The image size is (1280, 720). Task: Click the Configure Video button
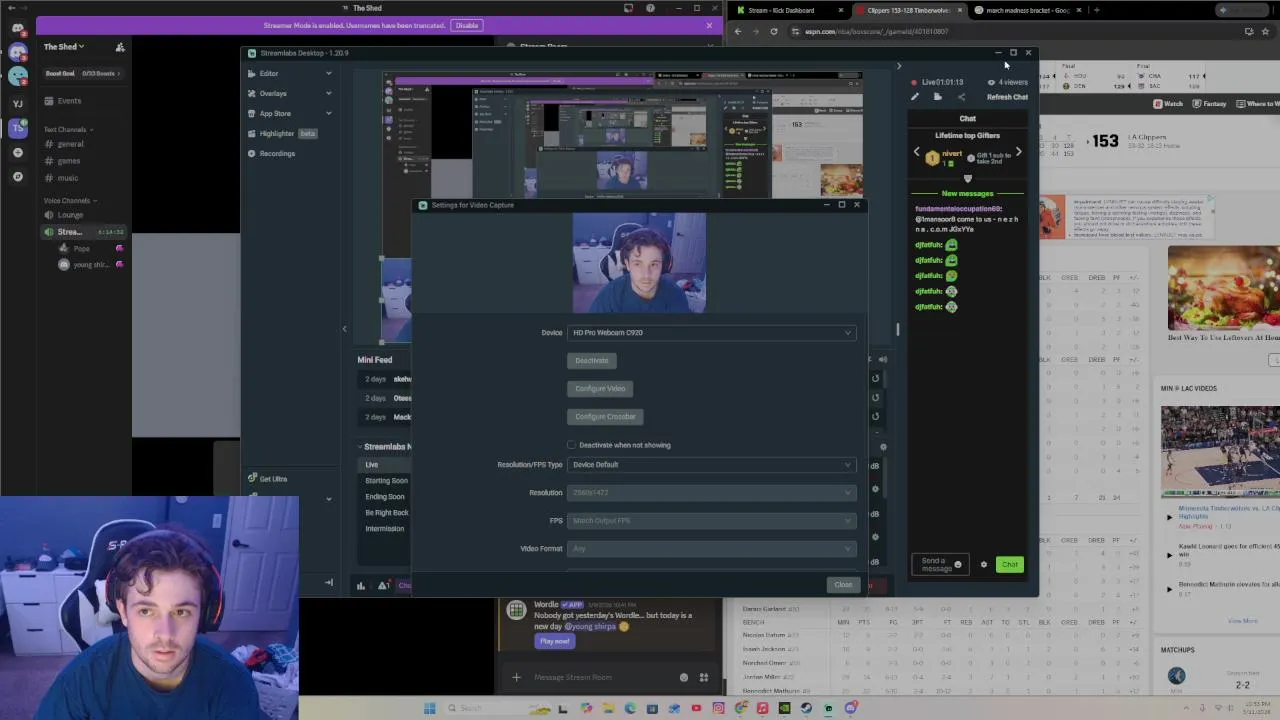tap(600, 388)
